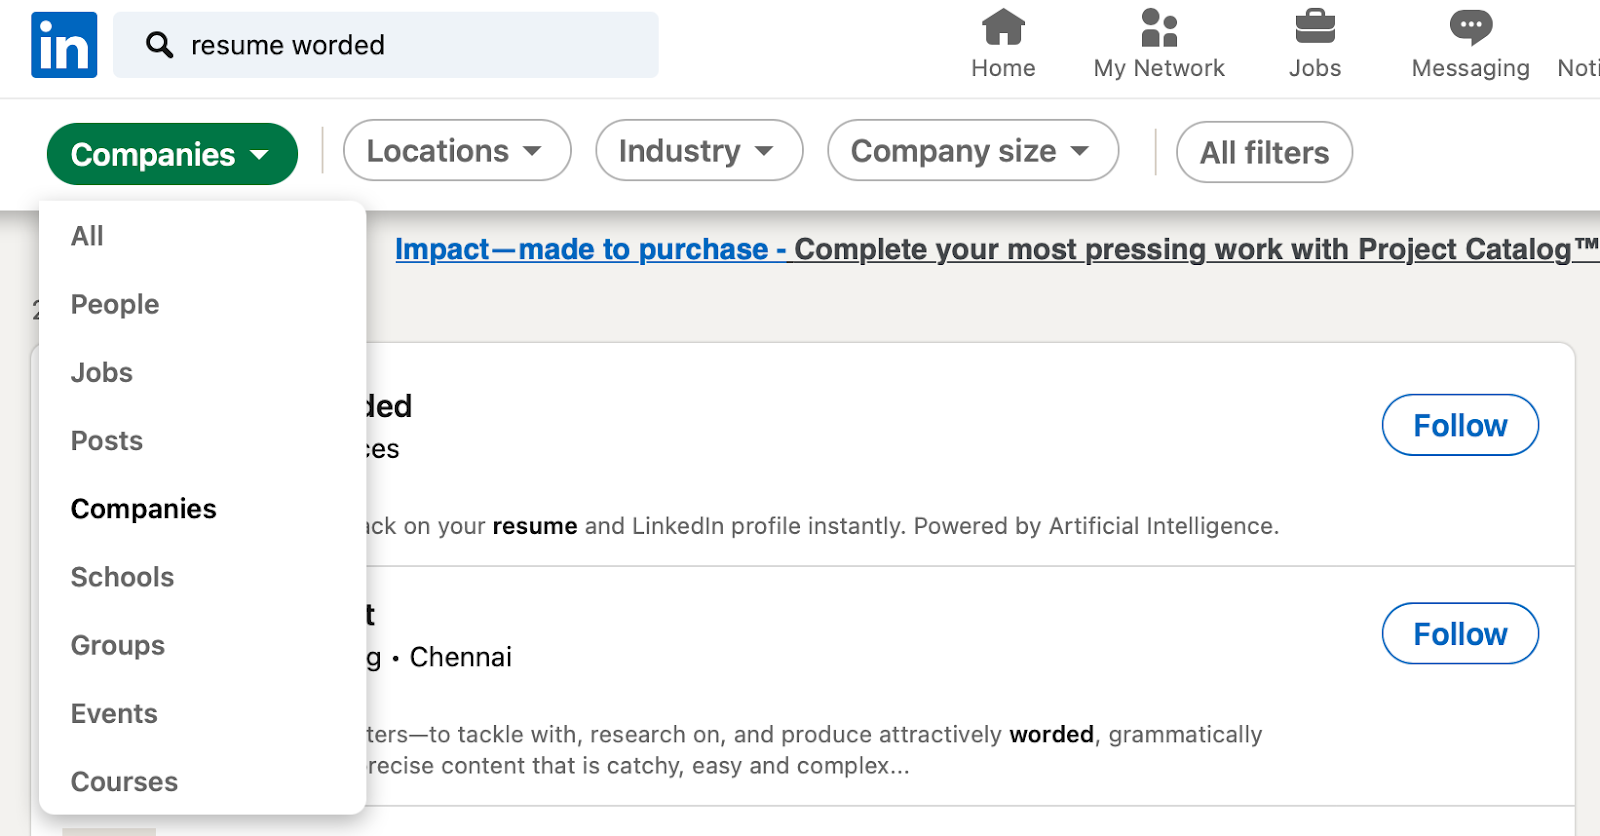Open My Network people icon
This screenshot has width=1600, height=836.
click(1159, 28)
